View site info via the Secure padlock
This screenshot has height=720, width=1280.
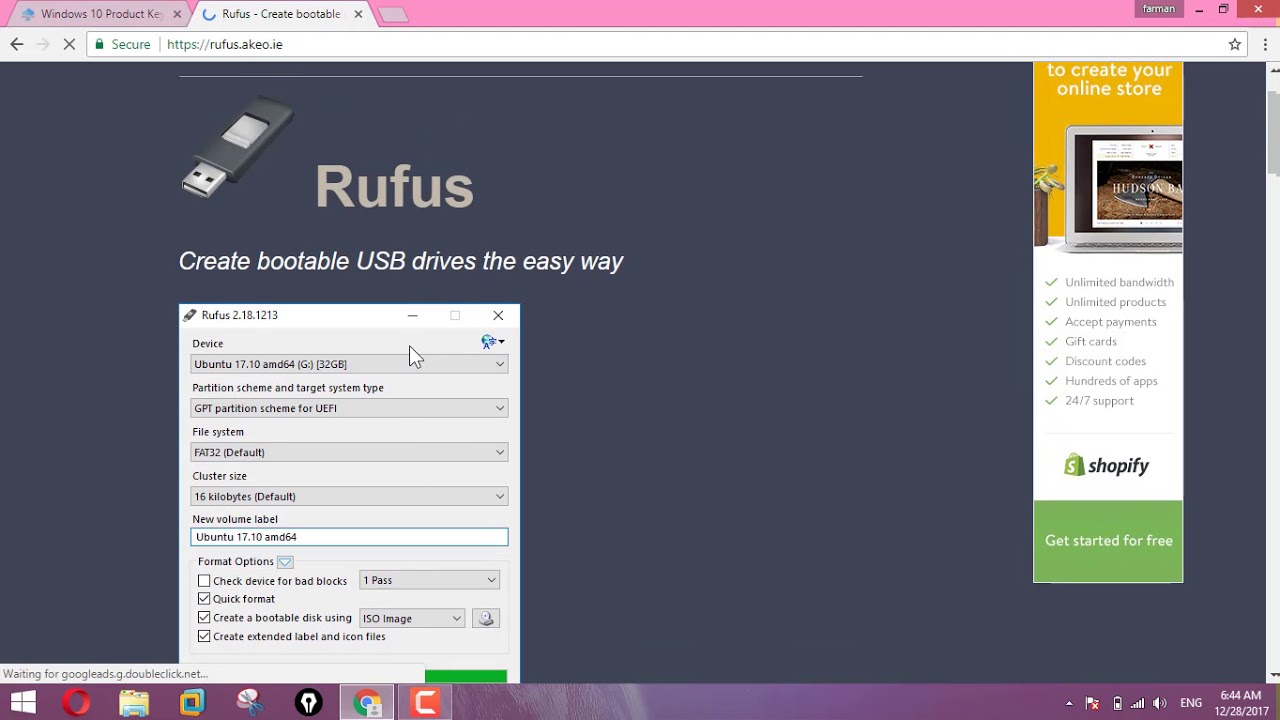point(122,44)
